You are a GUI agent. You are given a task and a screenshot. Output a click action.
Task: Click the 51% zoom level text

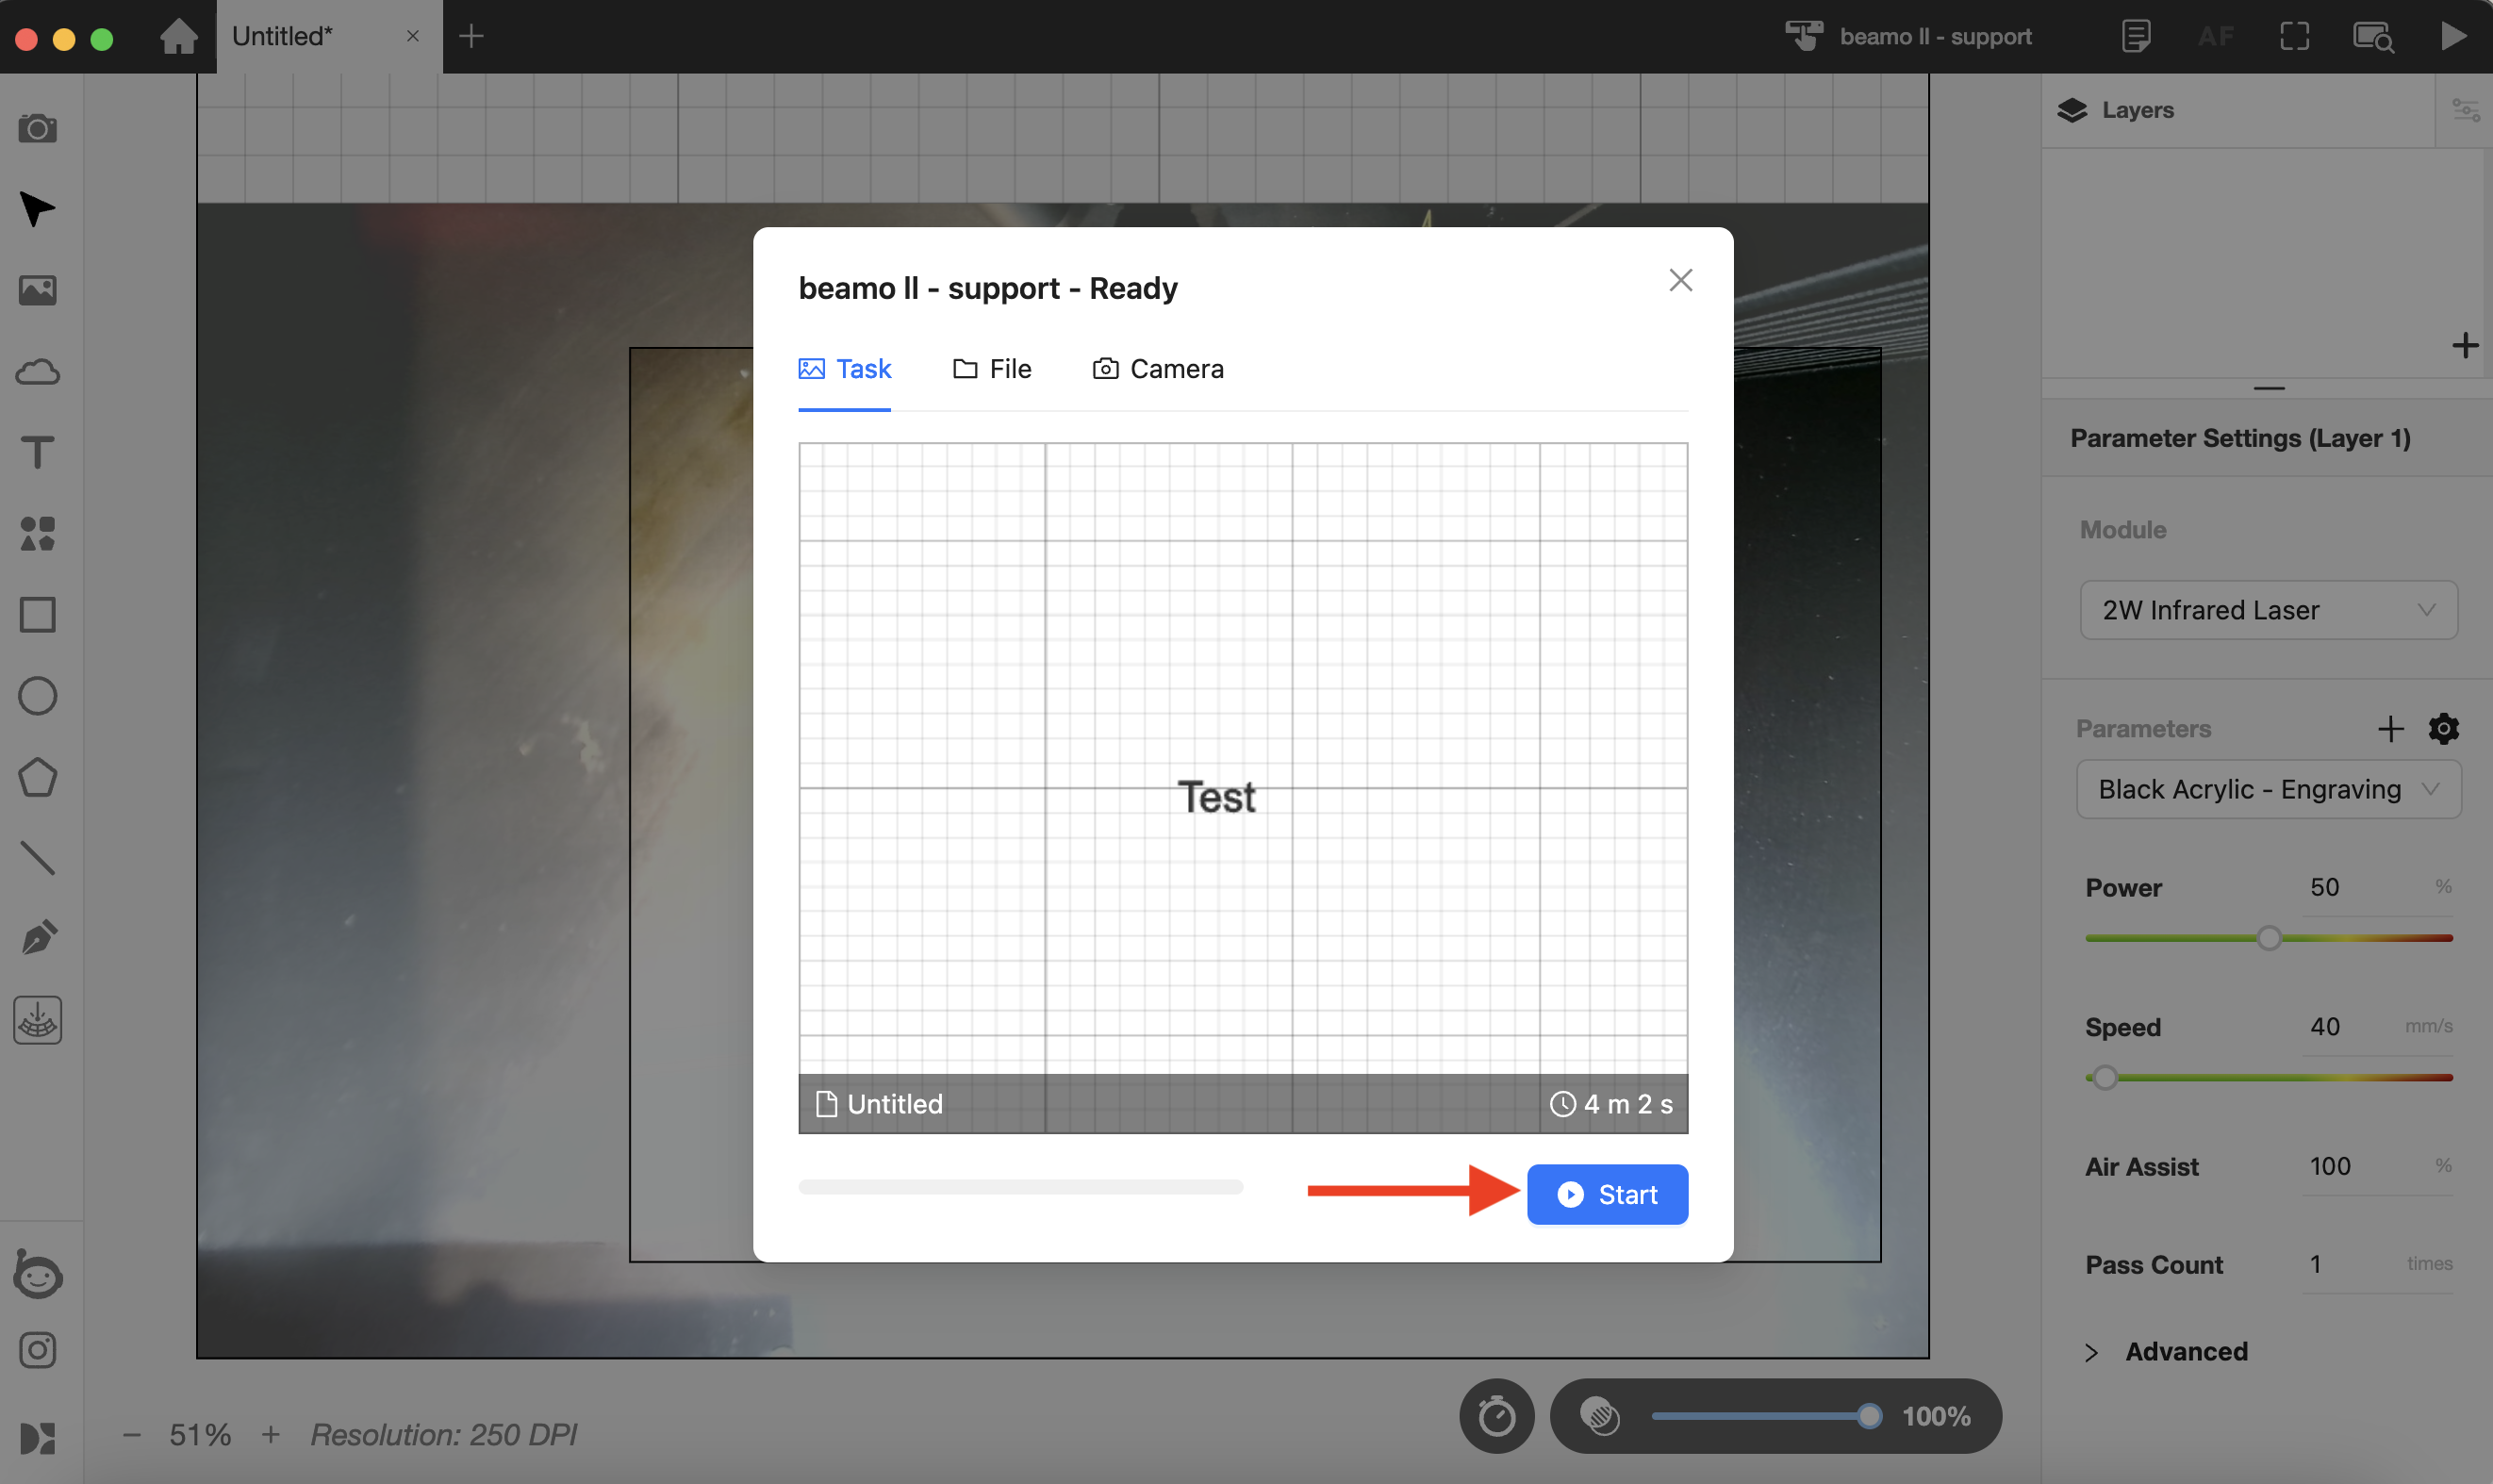[x=200, y=1435]
